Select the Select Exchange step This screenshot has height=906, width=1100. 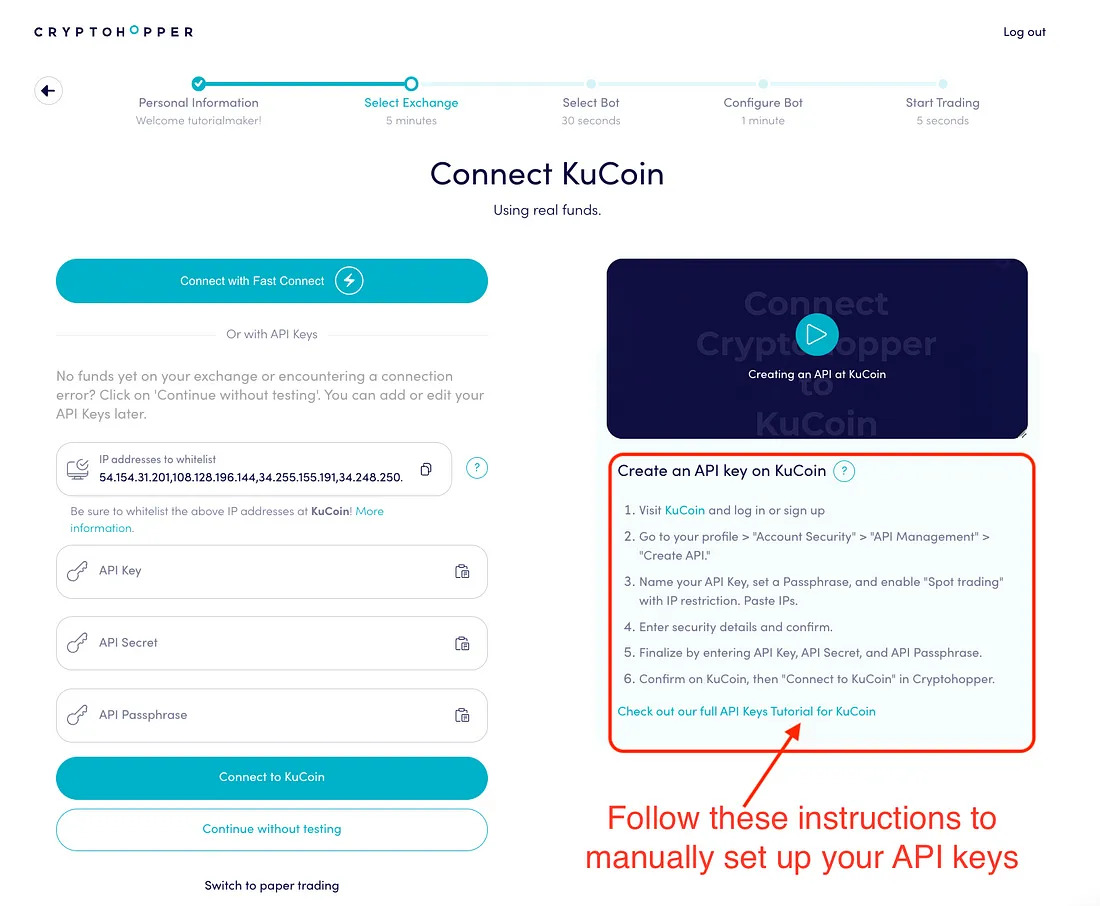[x=411, y=103]
